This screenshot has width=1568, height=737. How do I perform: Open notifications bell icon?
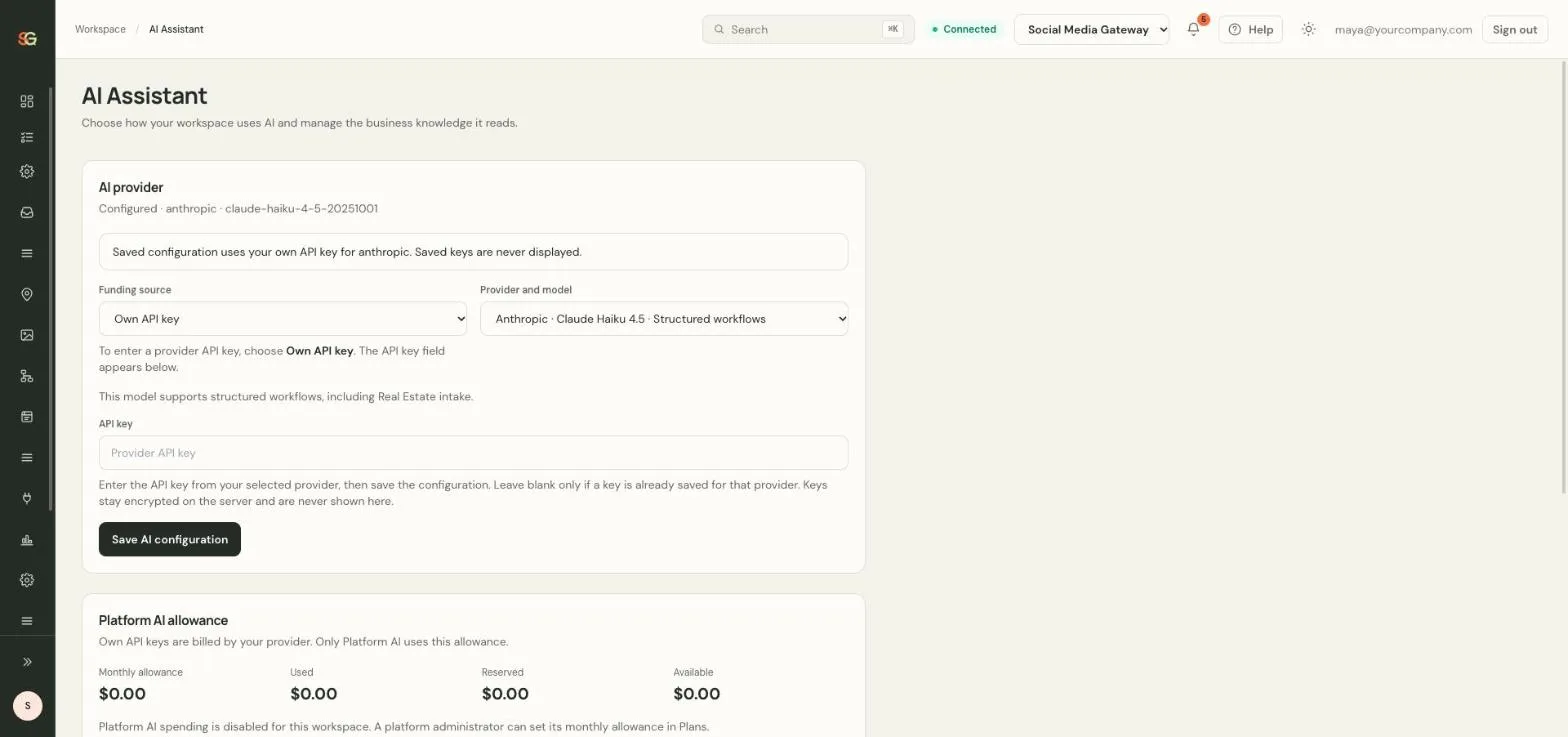1193,29
